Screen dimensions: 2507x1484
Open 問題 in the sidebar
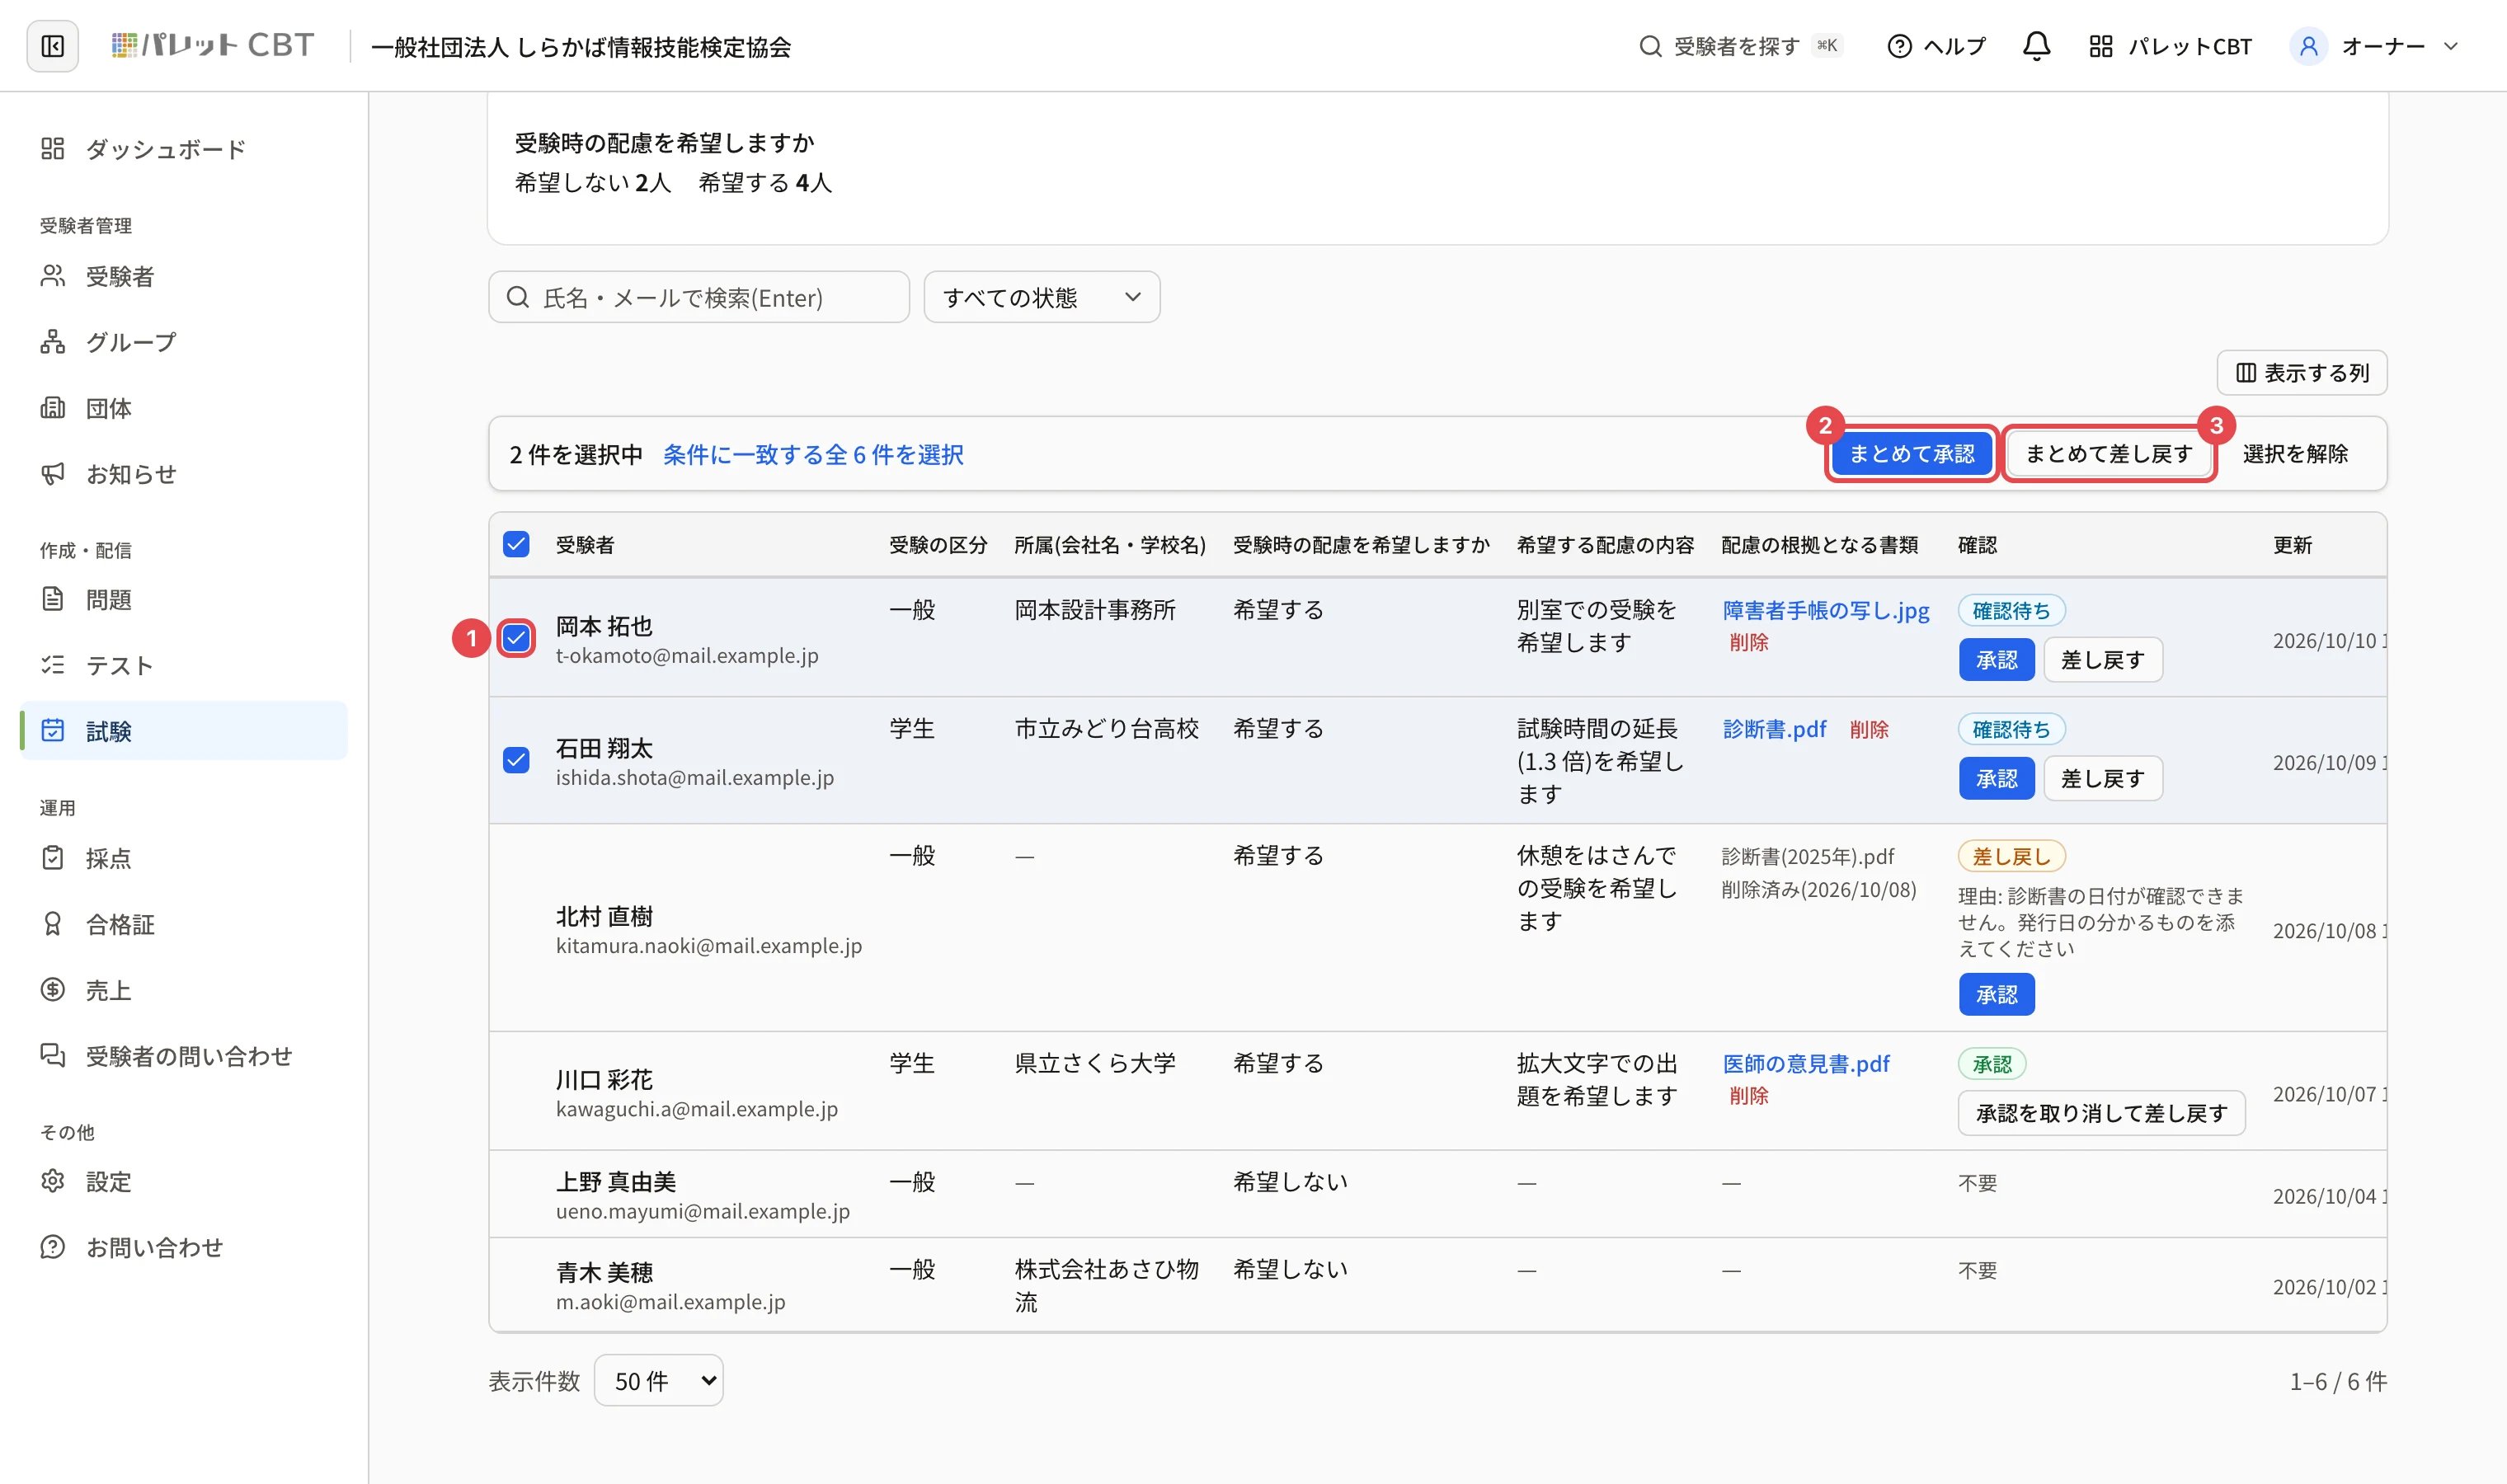pyautogui.click(x=184, y=599)
